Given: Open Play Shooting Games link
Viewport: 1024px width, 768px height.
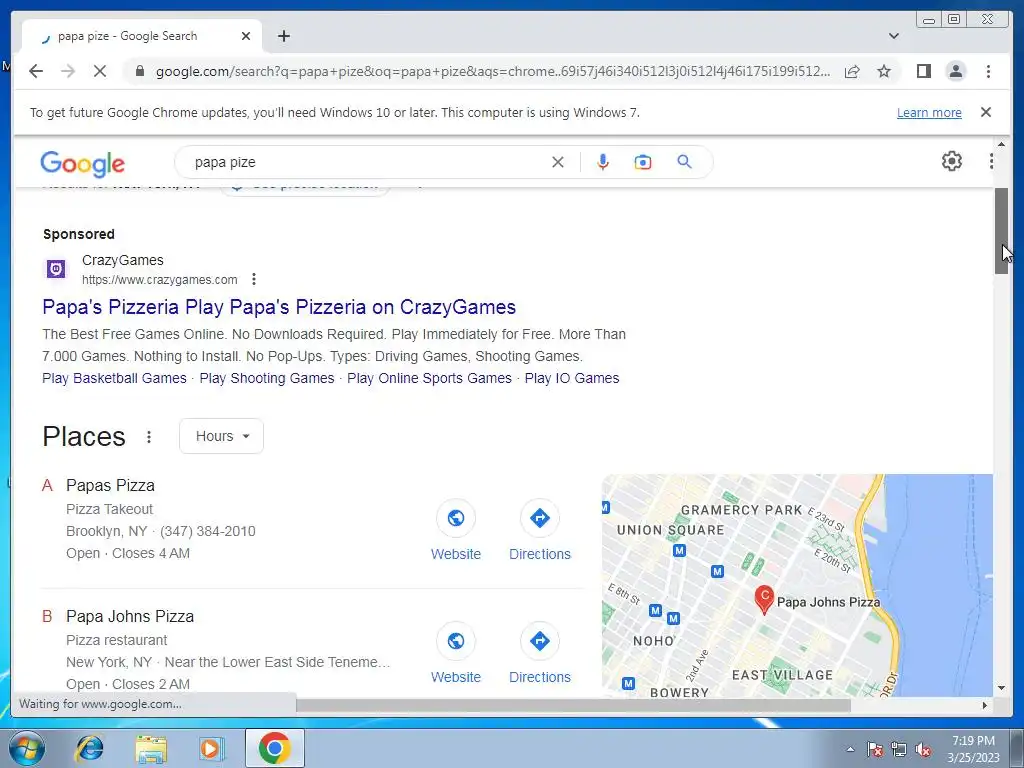Looking at the screenshot, I should pos(266,378).
